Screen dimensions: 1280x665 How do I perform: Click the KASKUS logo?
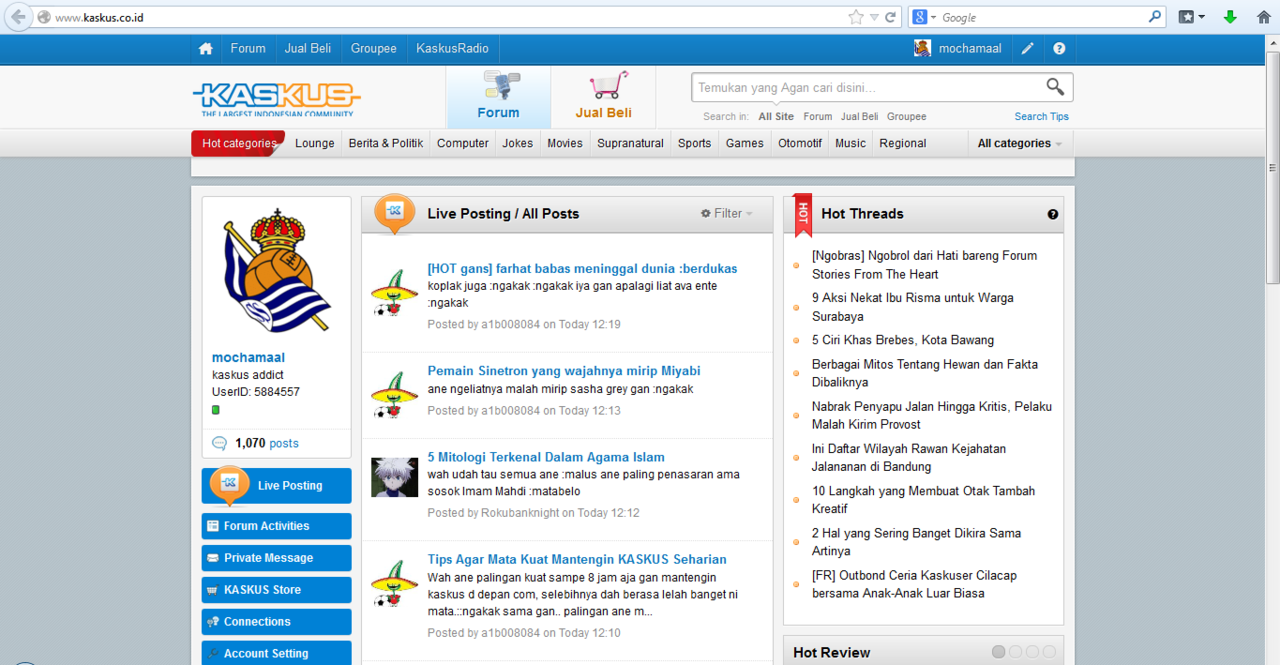276,99
